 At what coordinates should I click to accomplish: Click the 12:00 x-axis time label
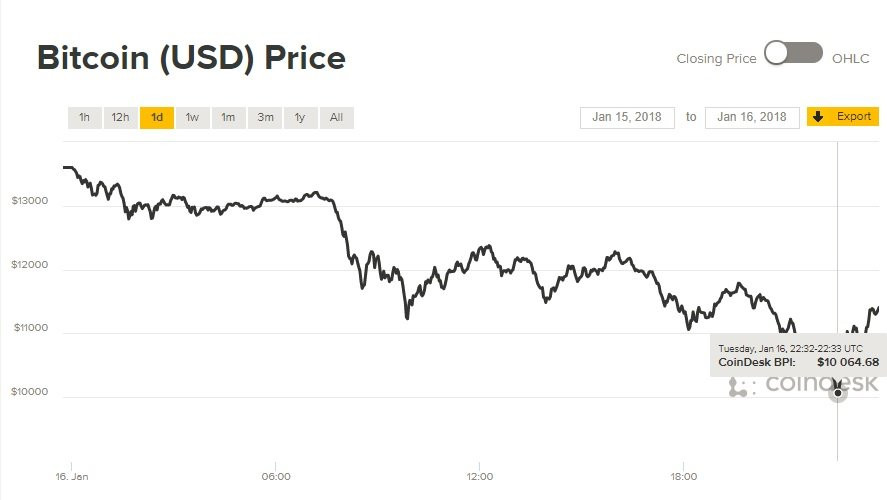[x=479, y=476]
